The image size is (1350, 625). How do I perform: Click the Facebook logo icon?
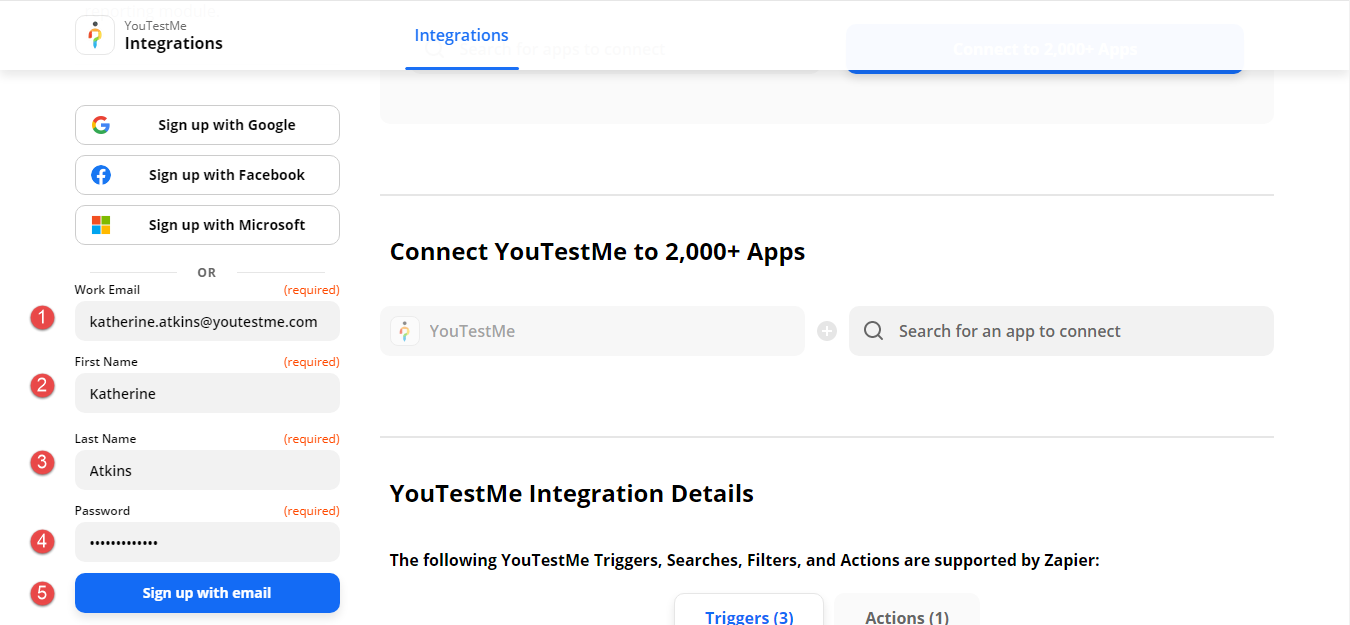101,175
